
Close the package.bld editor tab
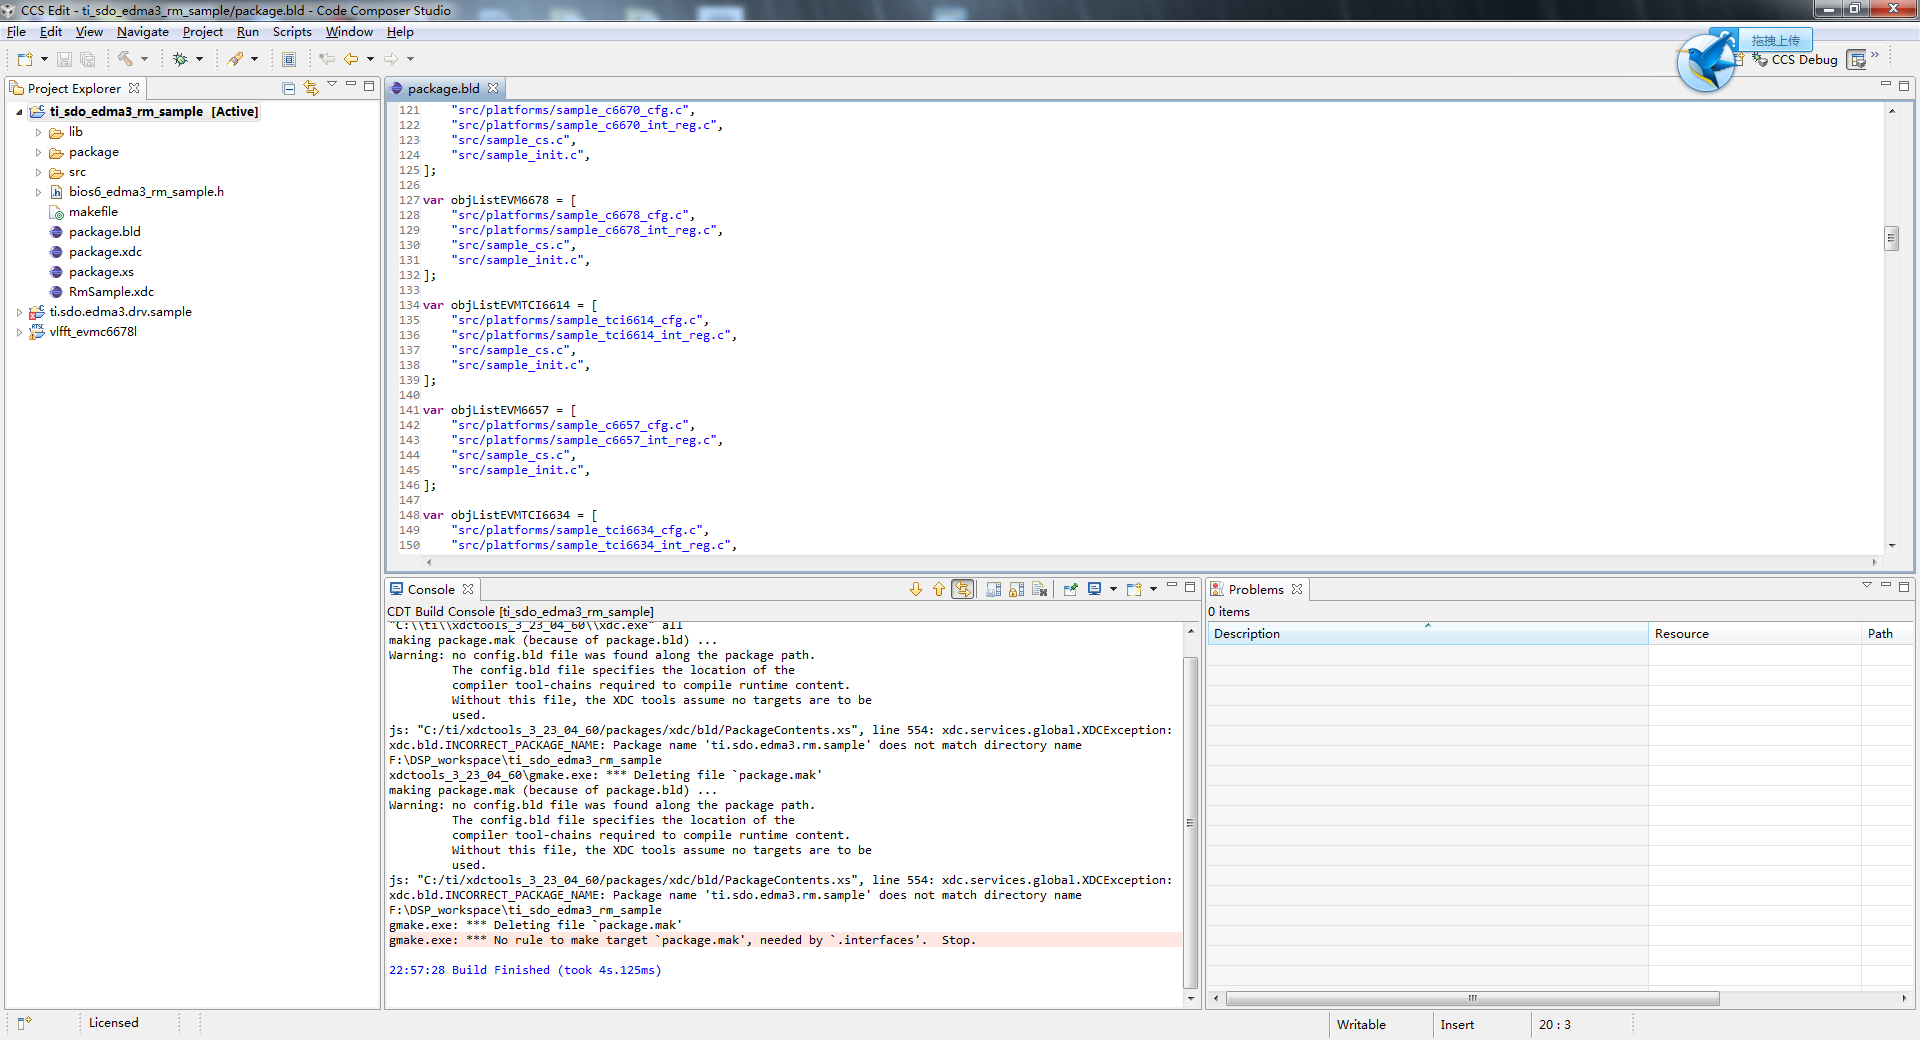[493, 88]
